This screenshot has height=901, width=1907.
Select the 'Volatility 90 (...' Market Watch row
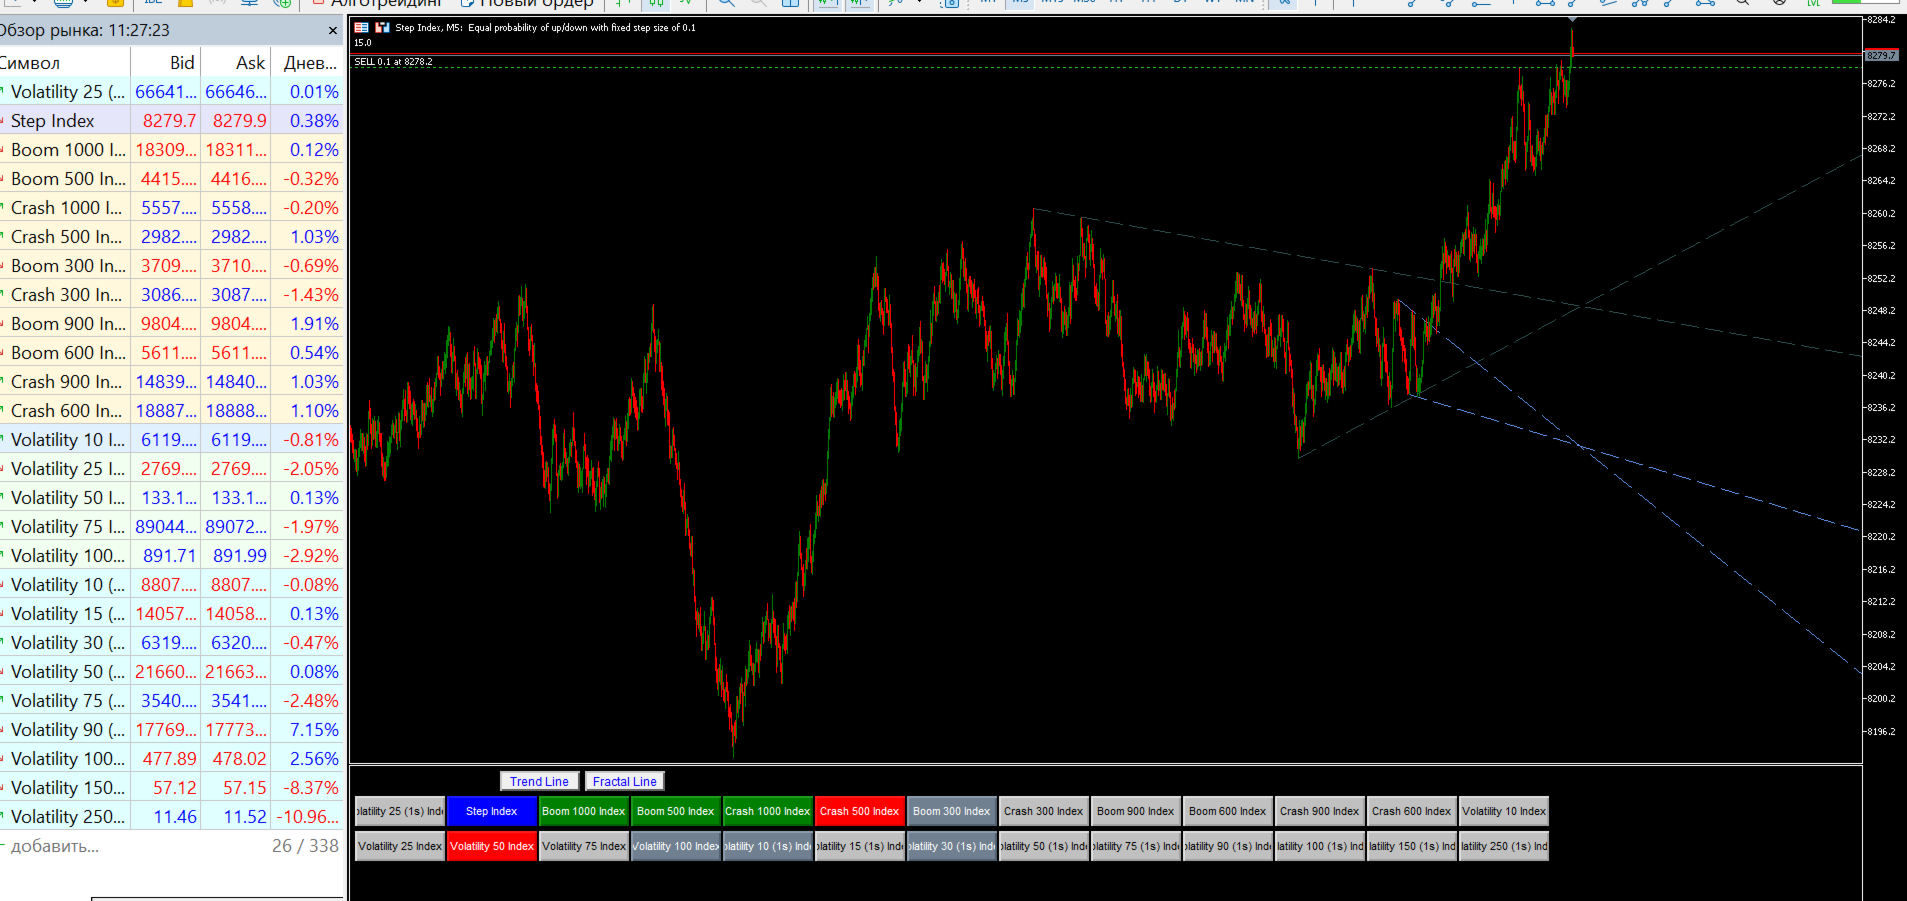(172, 729)
